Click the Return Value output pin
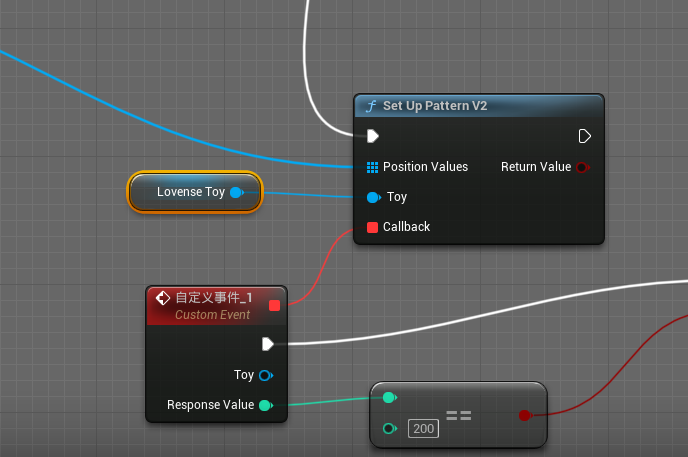Screen dimensions: 688x457 (x=583, y=167)
